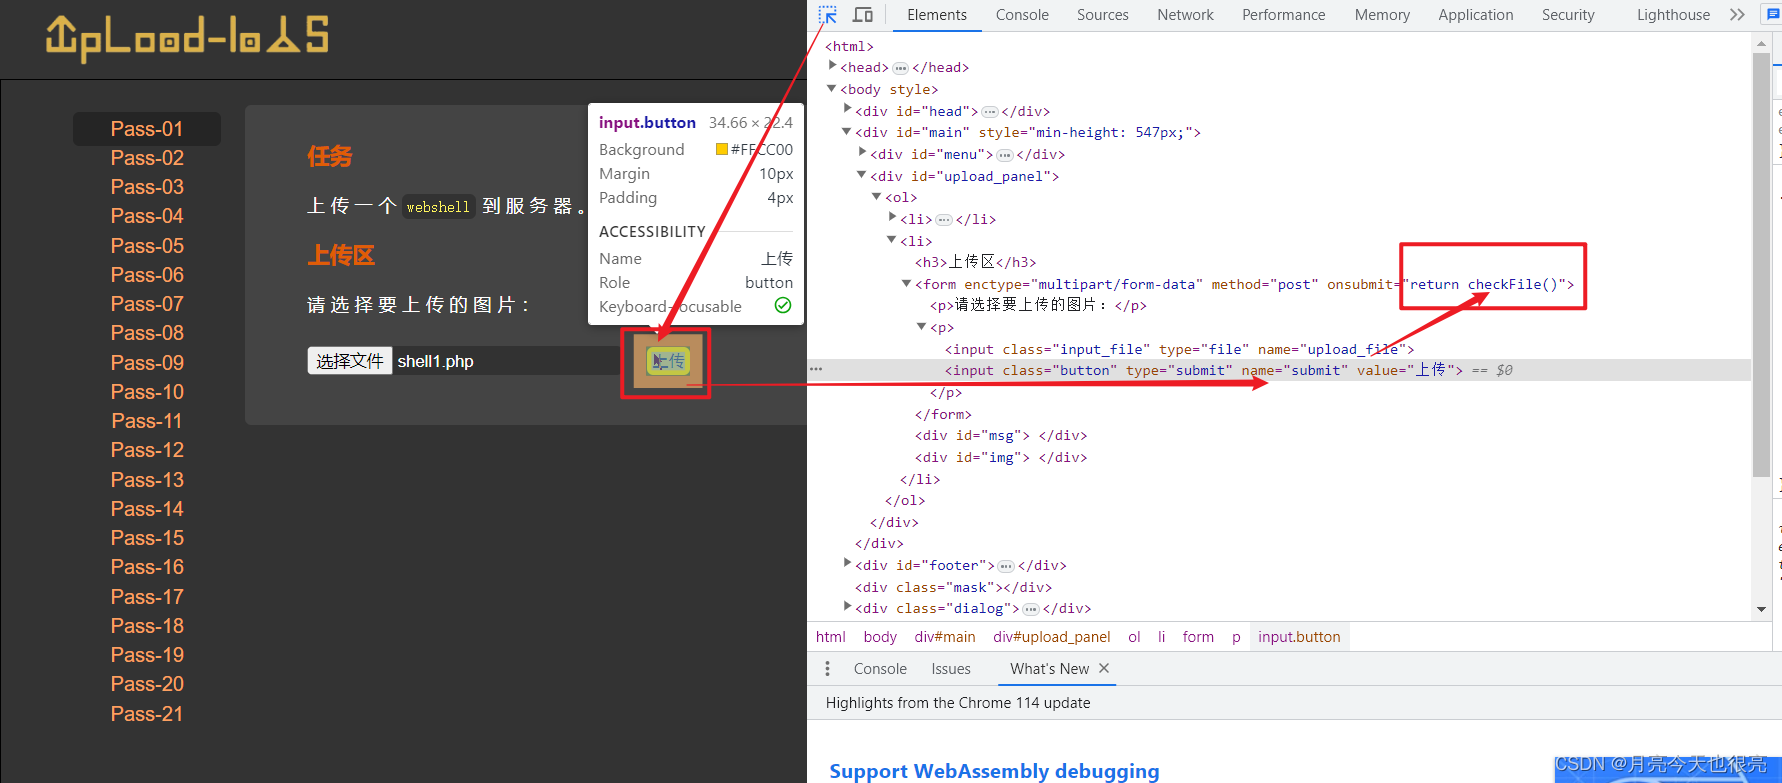Click the 上传 submit button

coord(668,361)
